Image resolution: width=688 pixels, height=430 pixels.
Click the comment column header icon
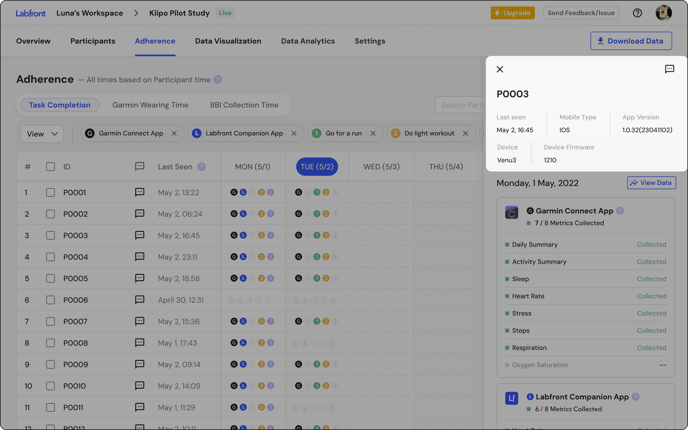[x=140, y=166]
